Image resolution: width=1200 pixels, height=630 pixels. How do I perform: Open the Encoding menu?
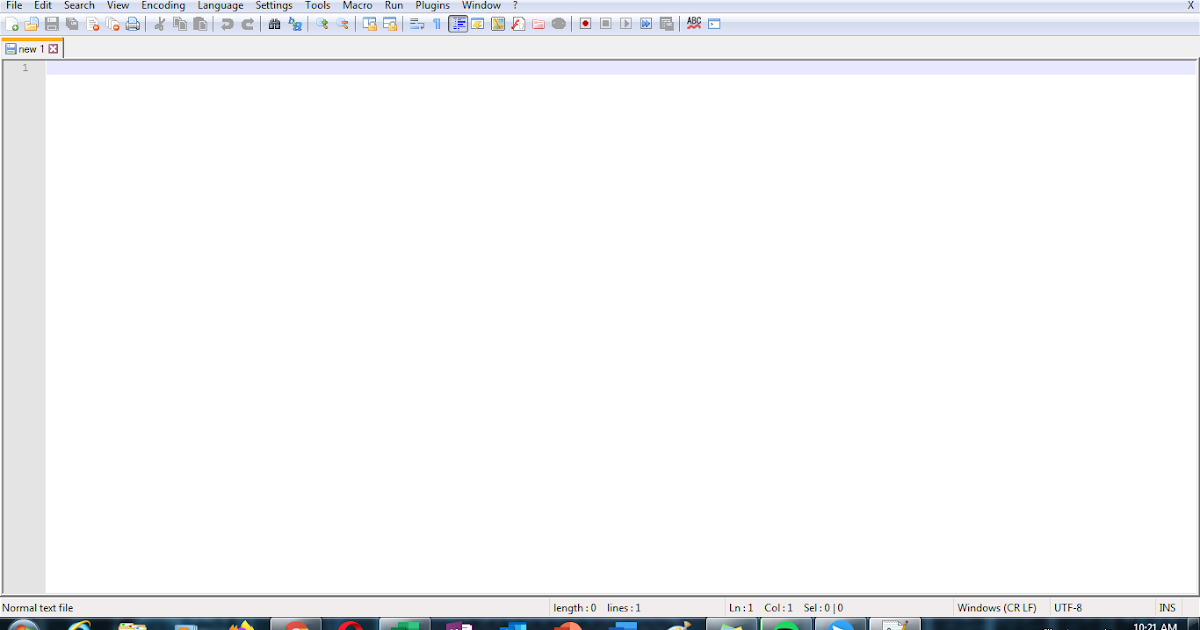click(163, 5)
